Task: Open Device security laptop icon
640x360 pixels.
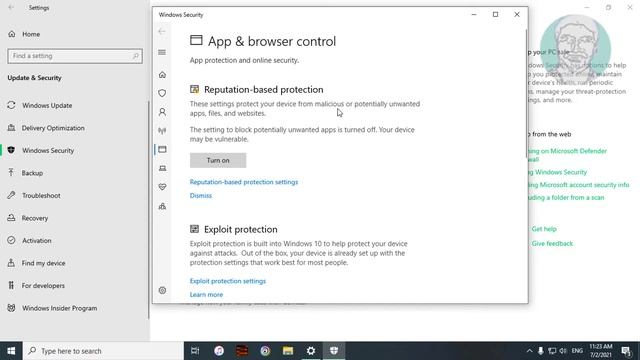Action: (162, 168)
